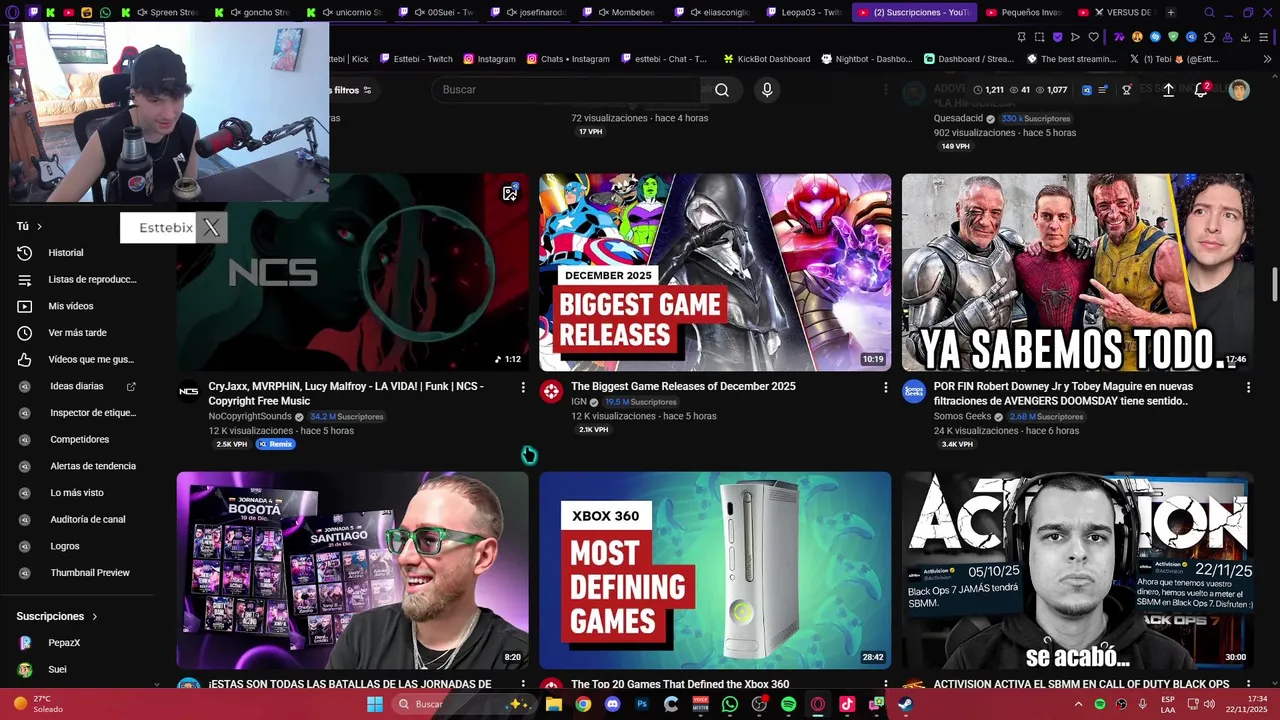Open more options for Activision SBMM video

coord(1248,685)
